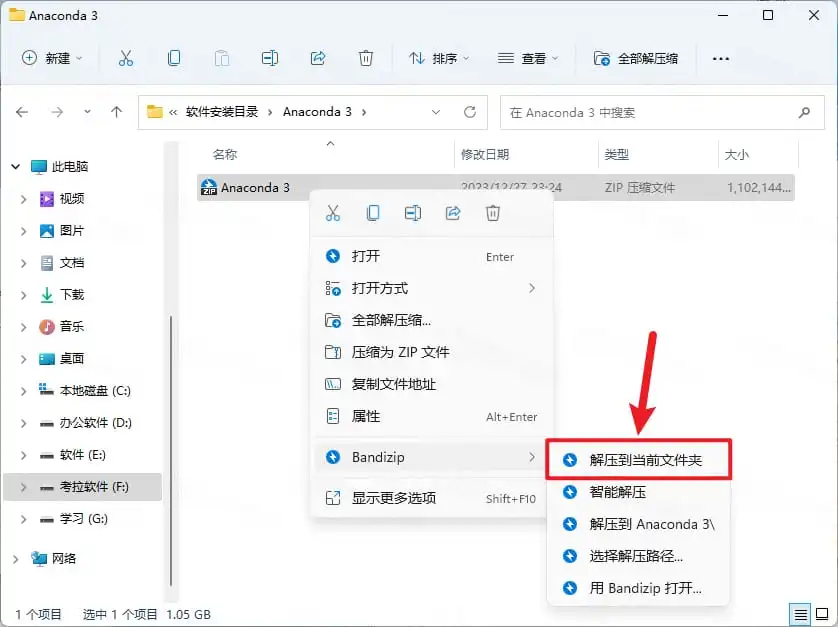Viewport: 838px width, 627px height.
Task: Open the address bar history dropdown chevron
Action: (436, 112)
